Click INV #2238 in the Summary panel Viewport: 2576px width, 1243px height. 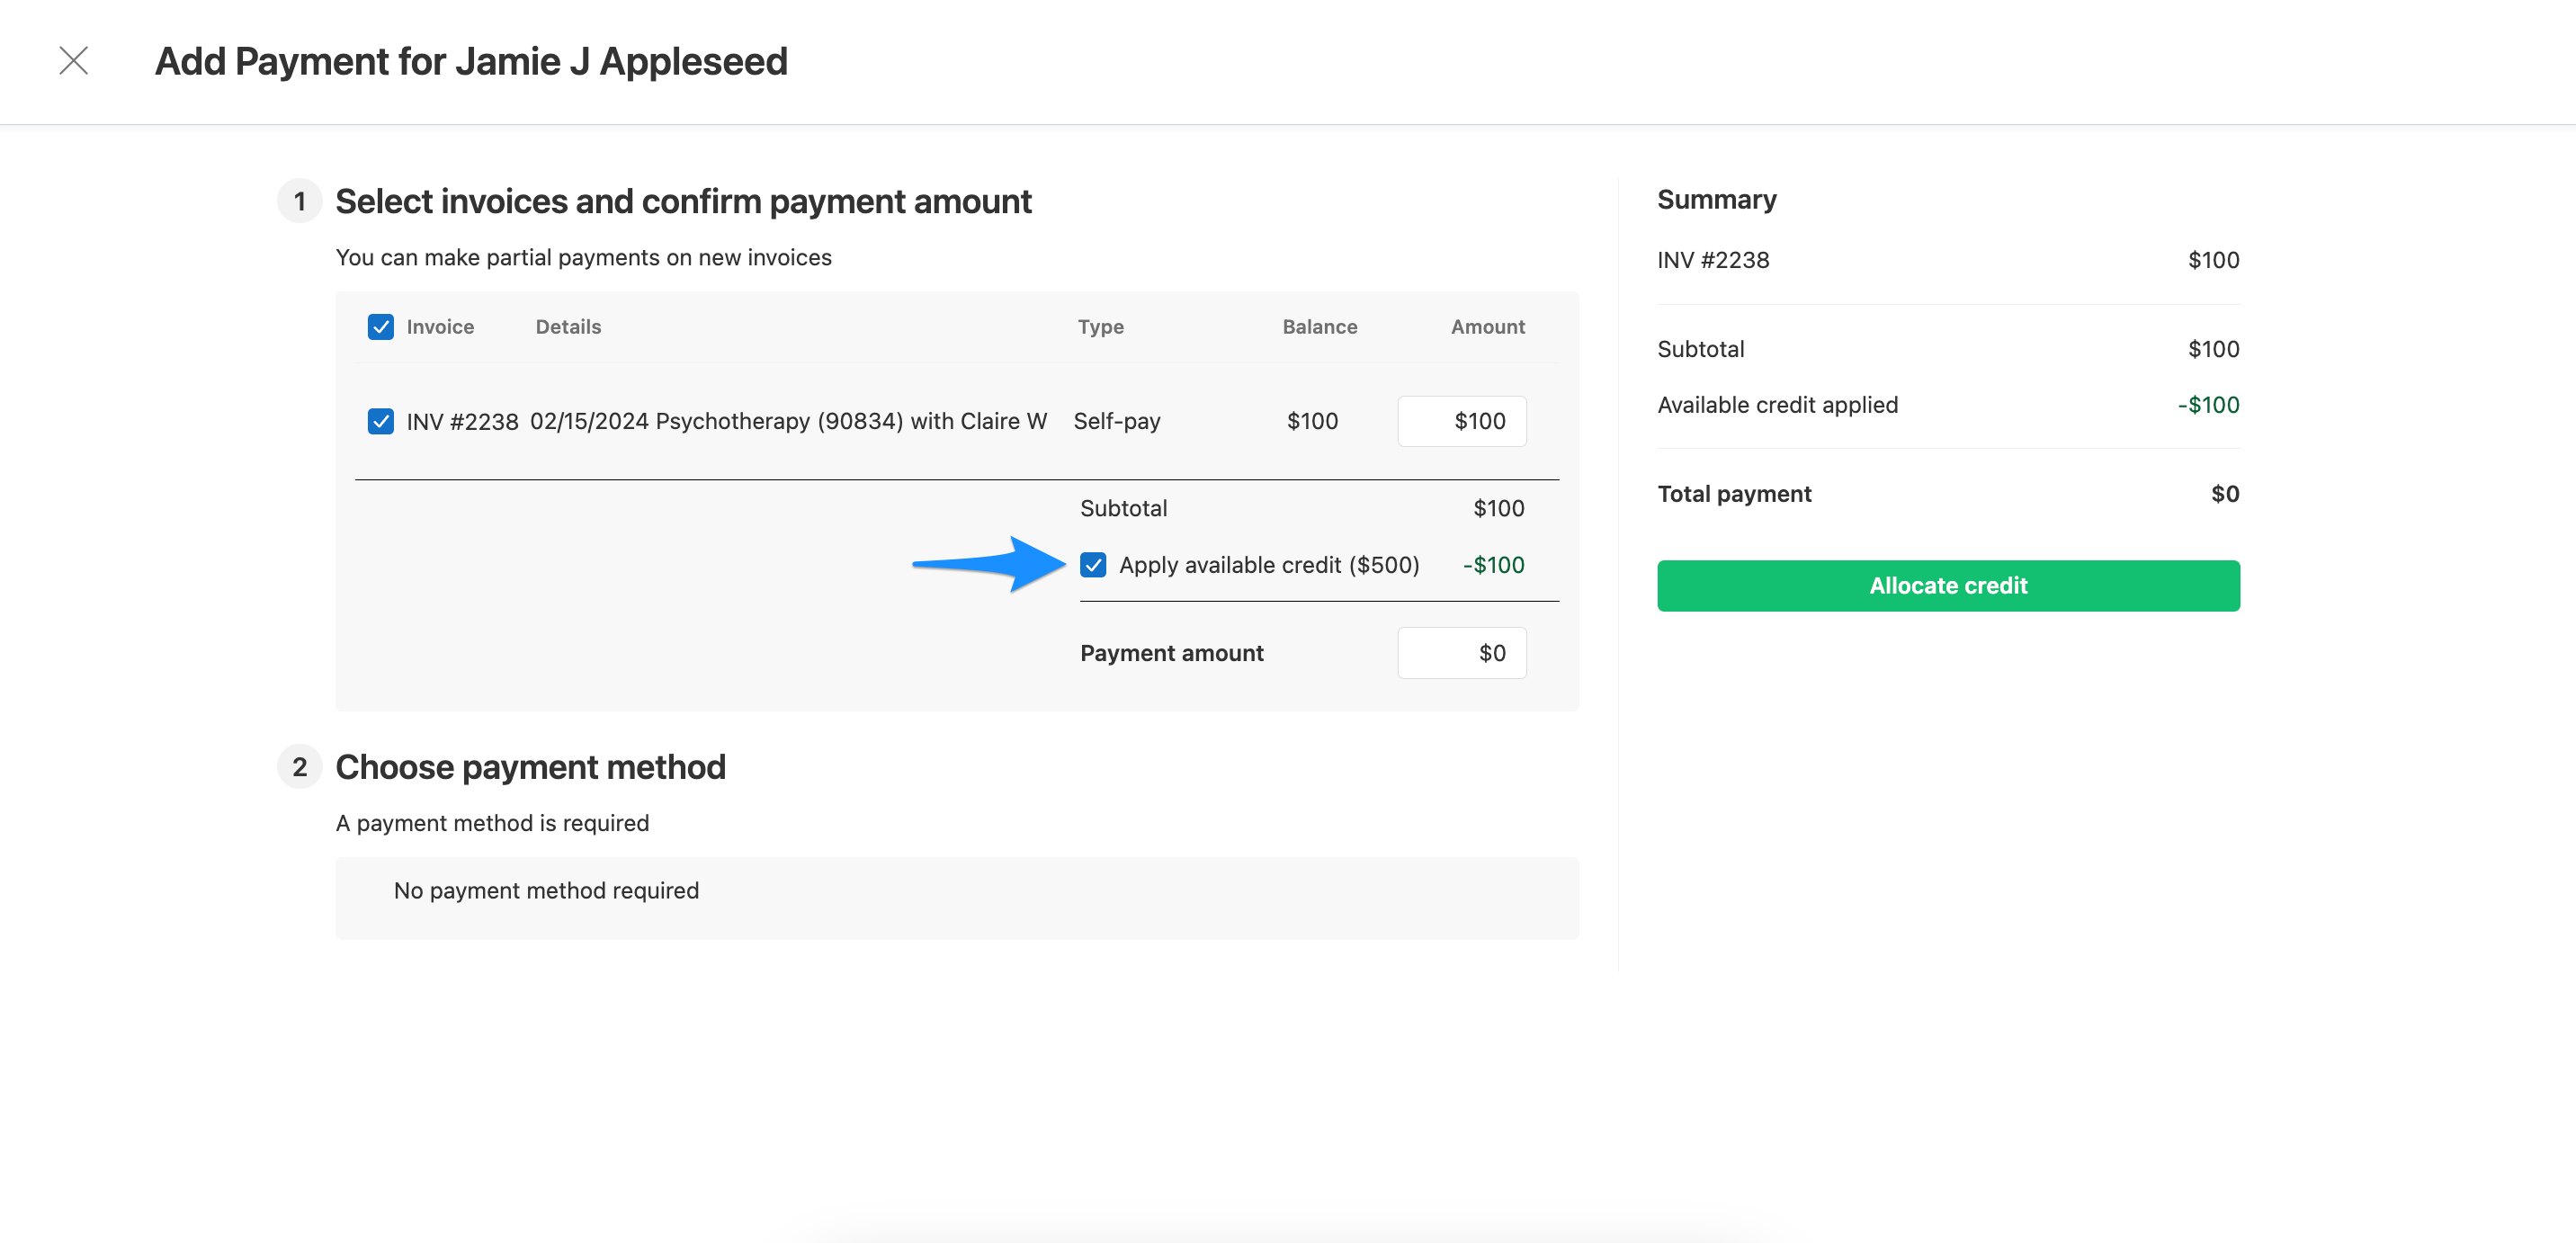coord(1712,260)
